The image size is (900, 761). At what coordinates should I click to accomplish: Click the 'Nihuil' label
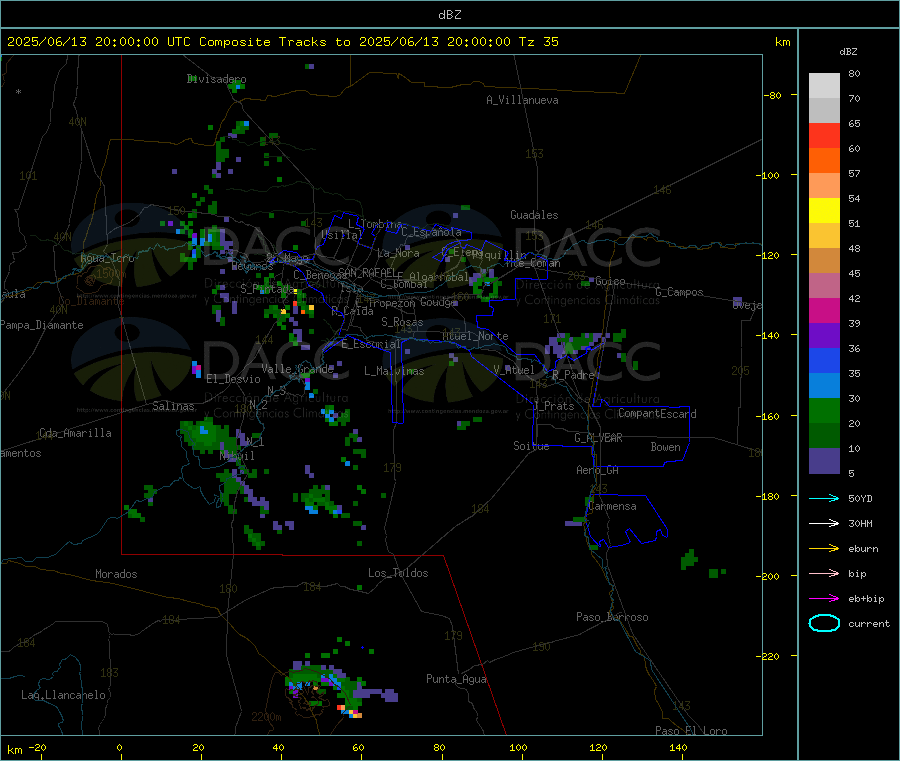237,456
